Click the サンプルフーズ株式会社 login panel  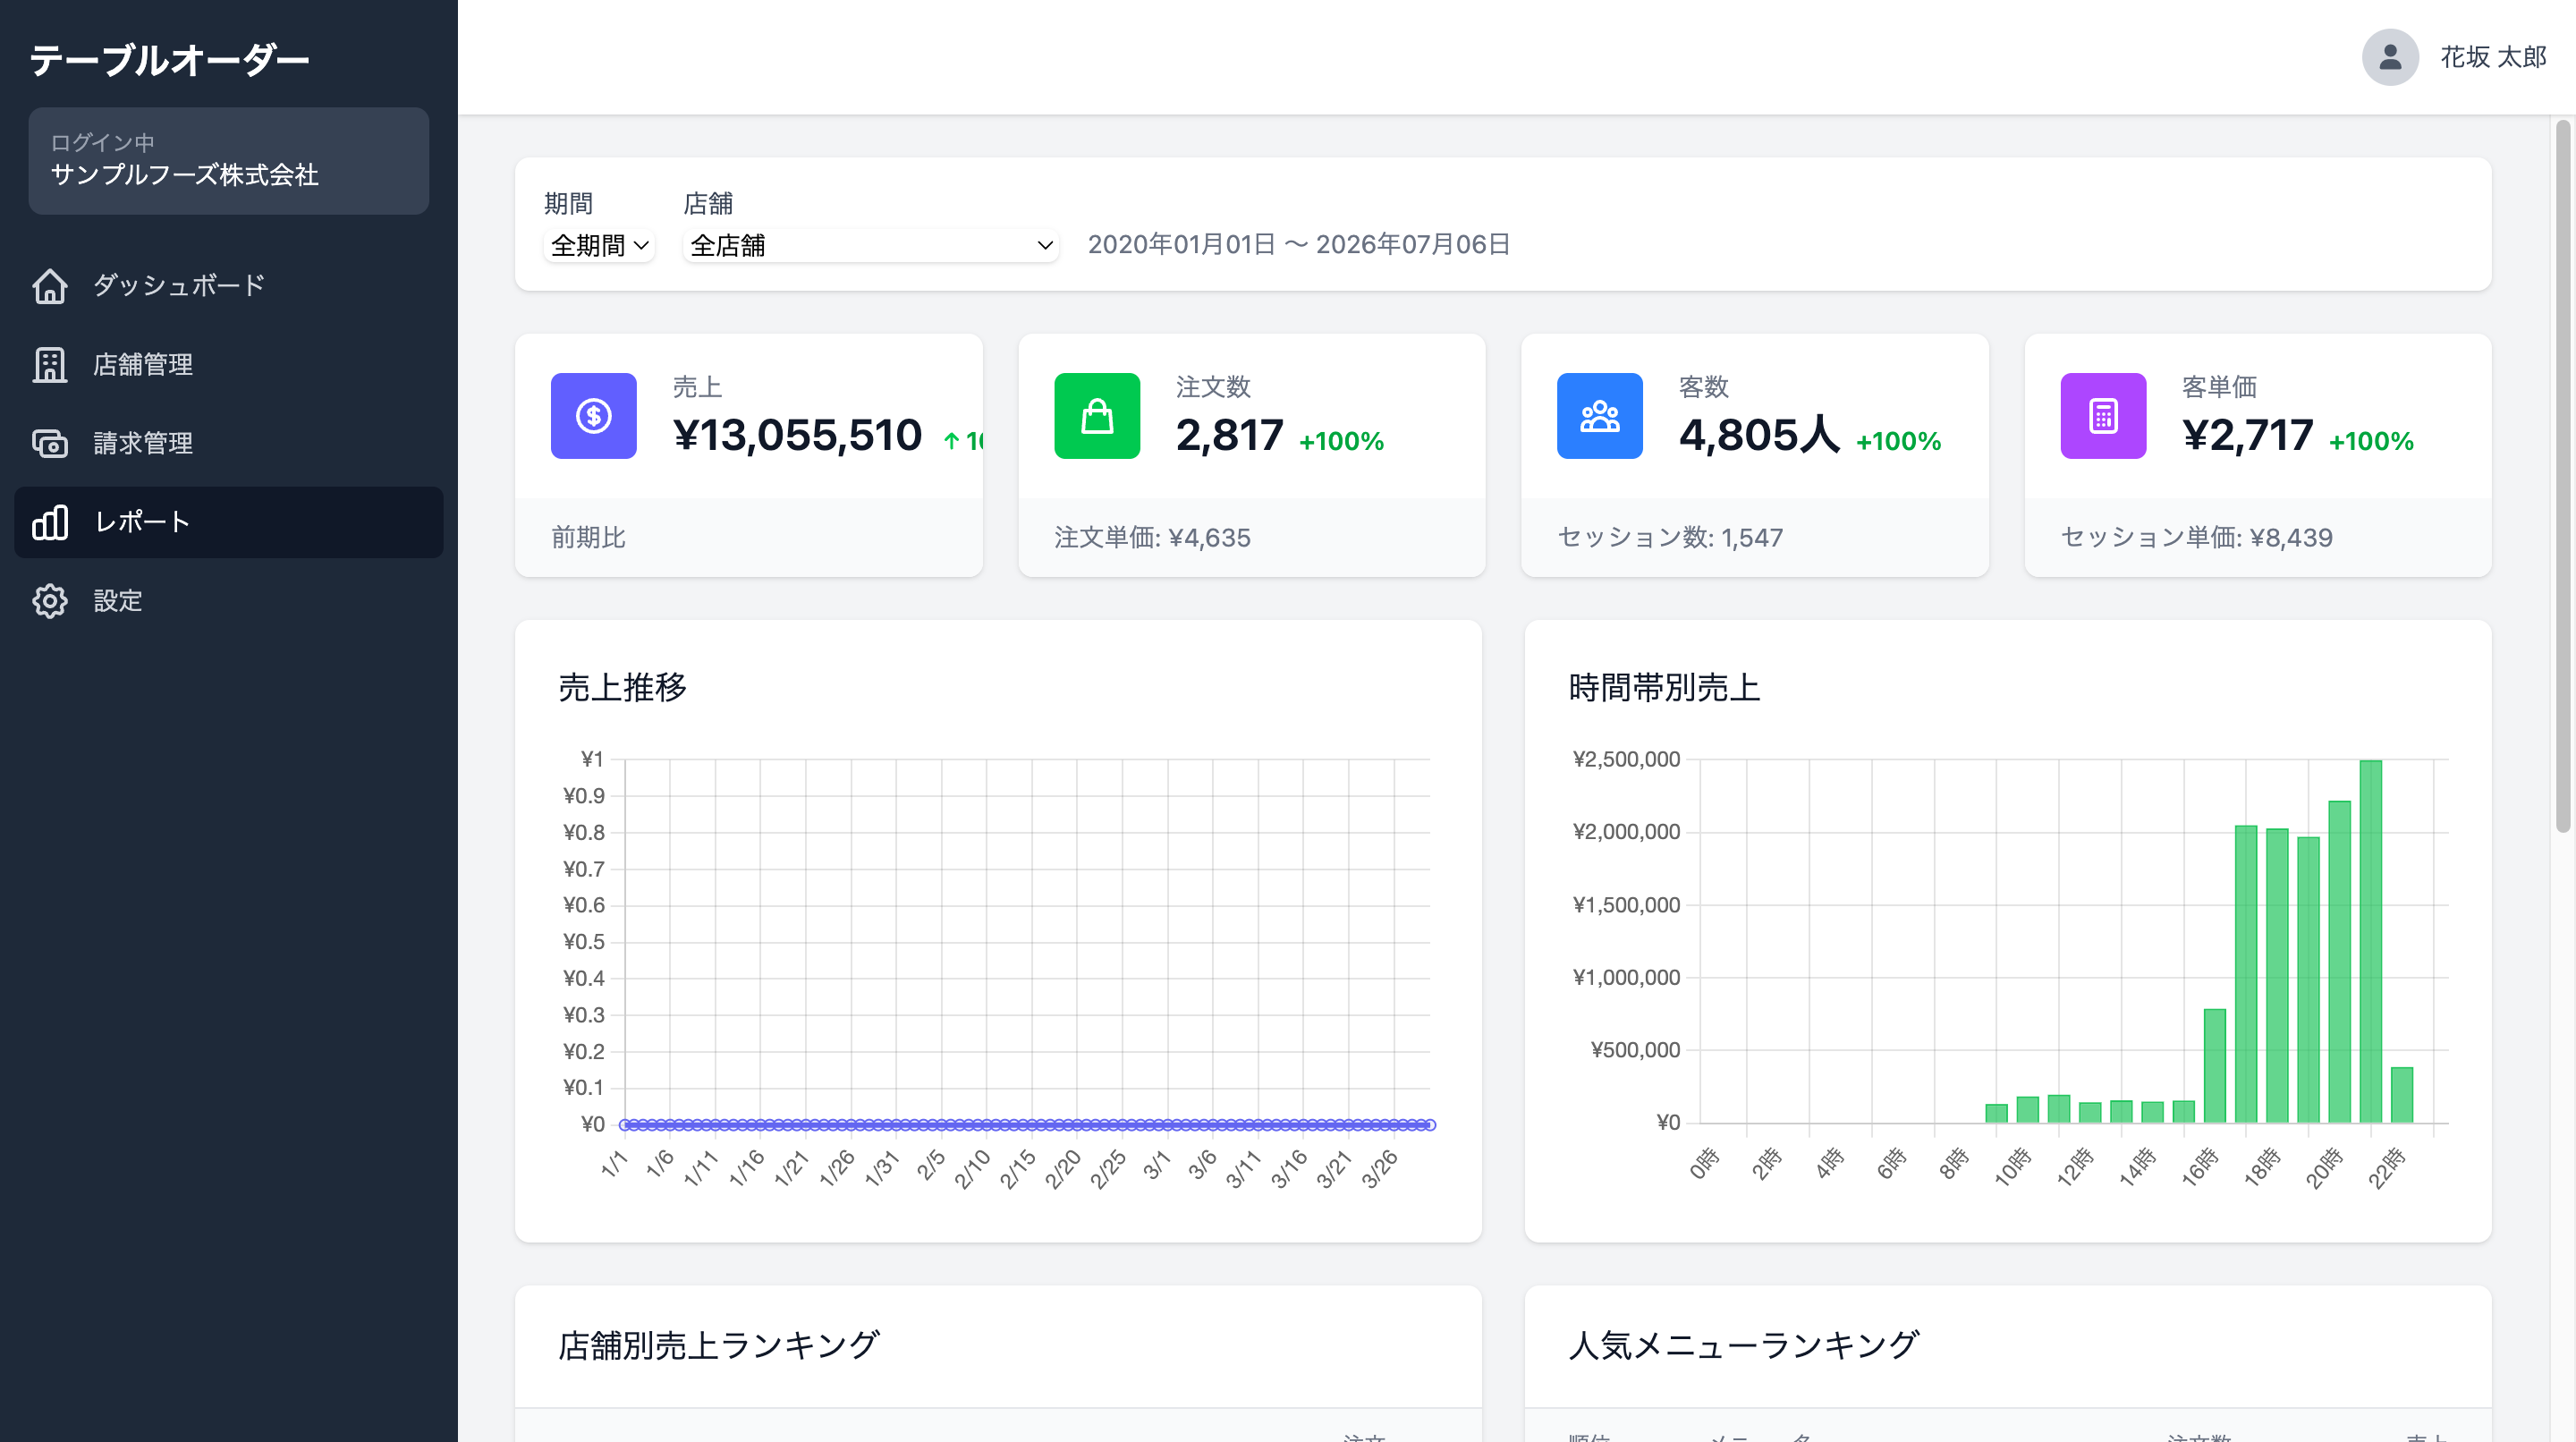coord(229,161)
